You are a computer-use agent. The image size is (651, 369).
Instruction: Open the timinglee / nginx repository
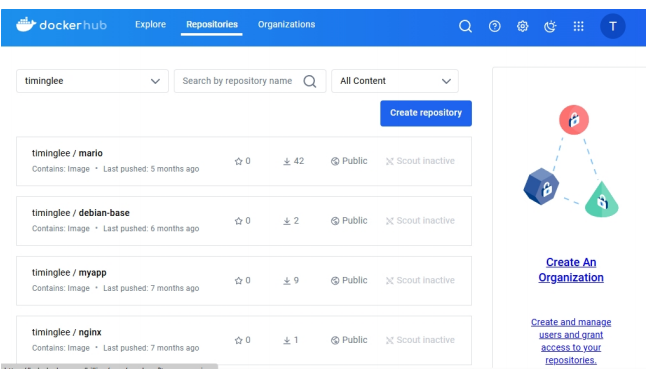coord(66,332)
